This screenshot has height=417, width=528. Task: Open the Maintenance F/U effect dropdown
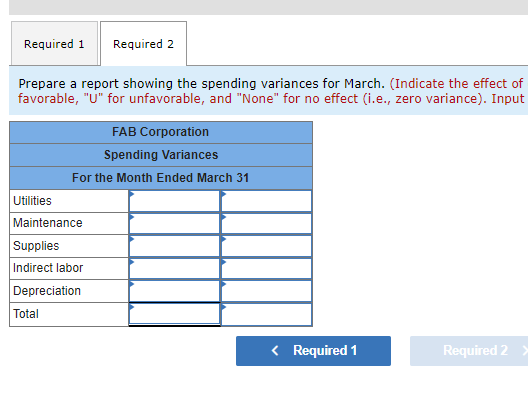click(266, 223)
